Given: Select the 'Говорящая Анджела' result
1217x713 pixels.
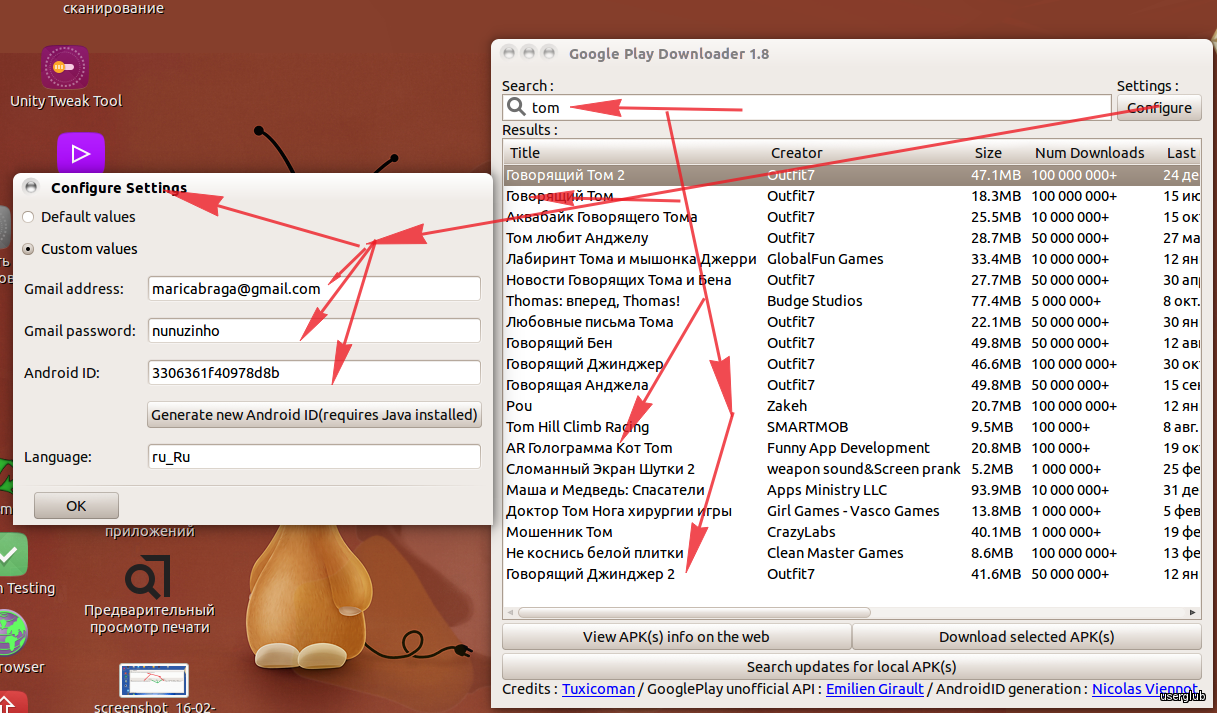Looking at the screenshot, I should [x=852, y=385].
